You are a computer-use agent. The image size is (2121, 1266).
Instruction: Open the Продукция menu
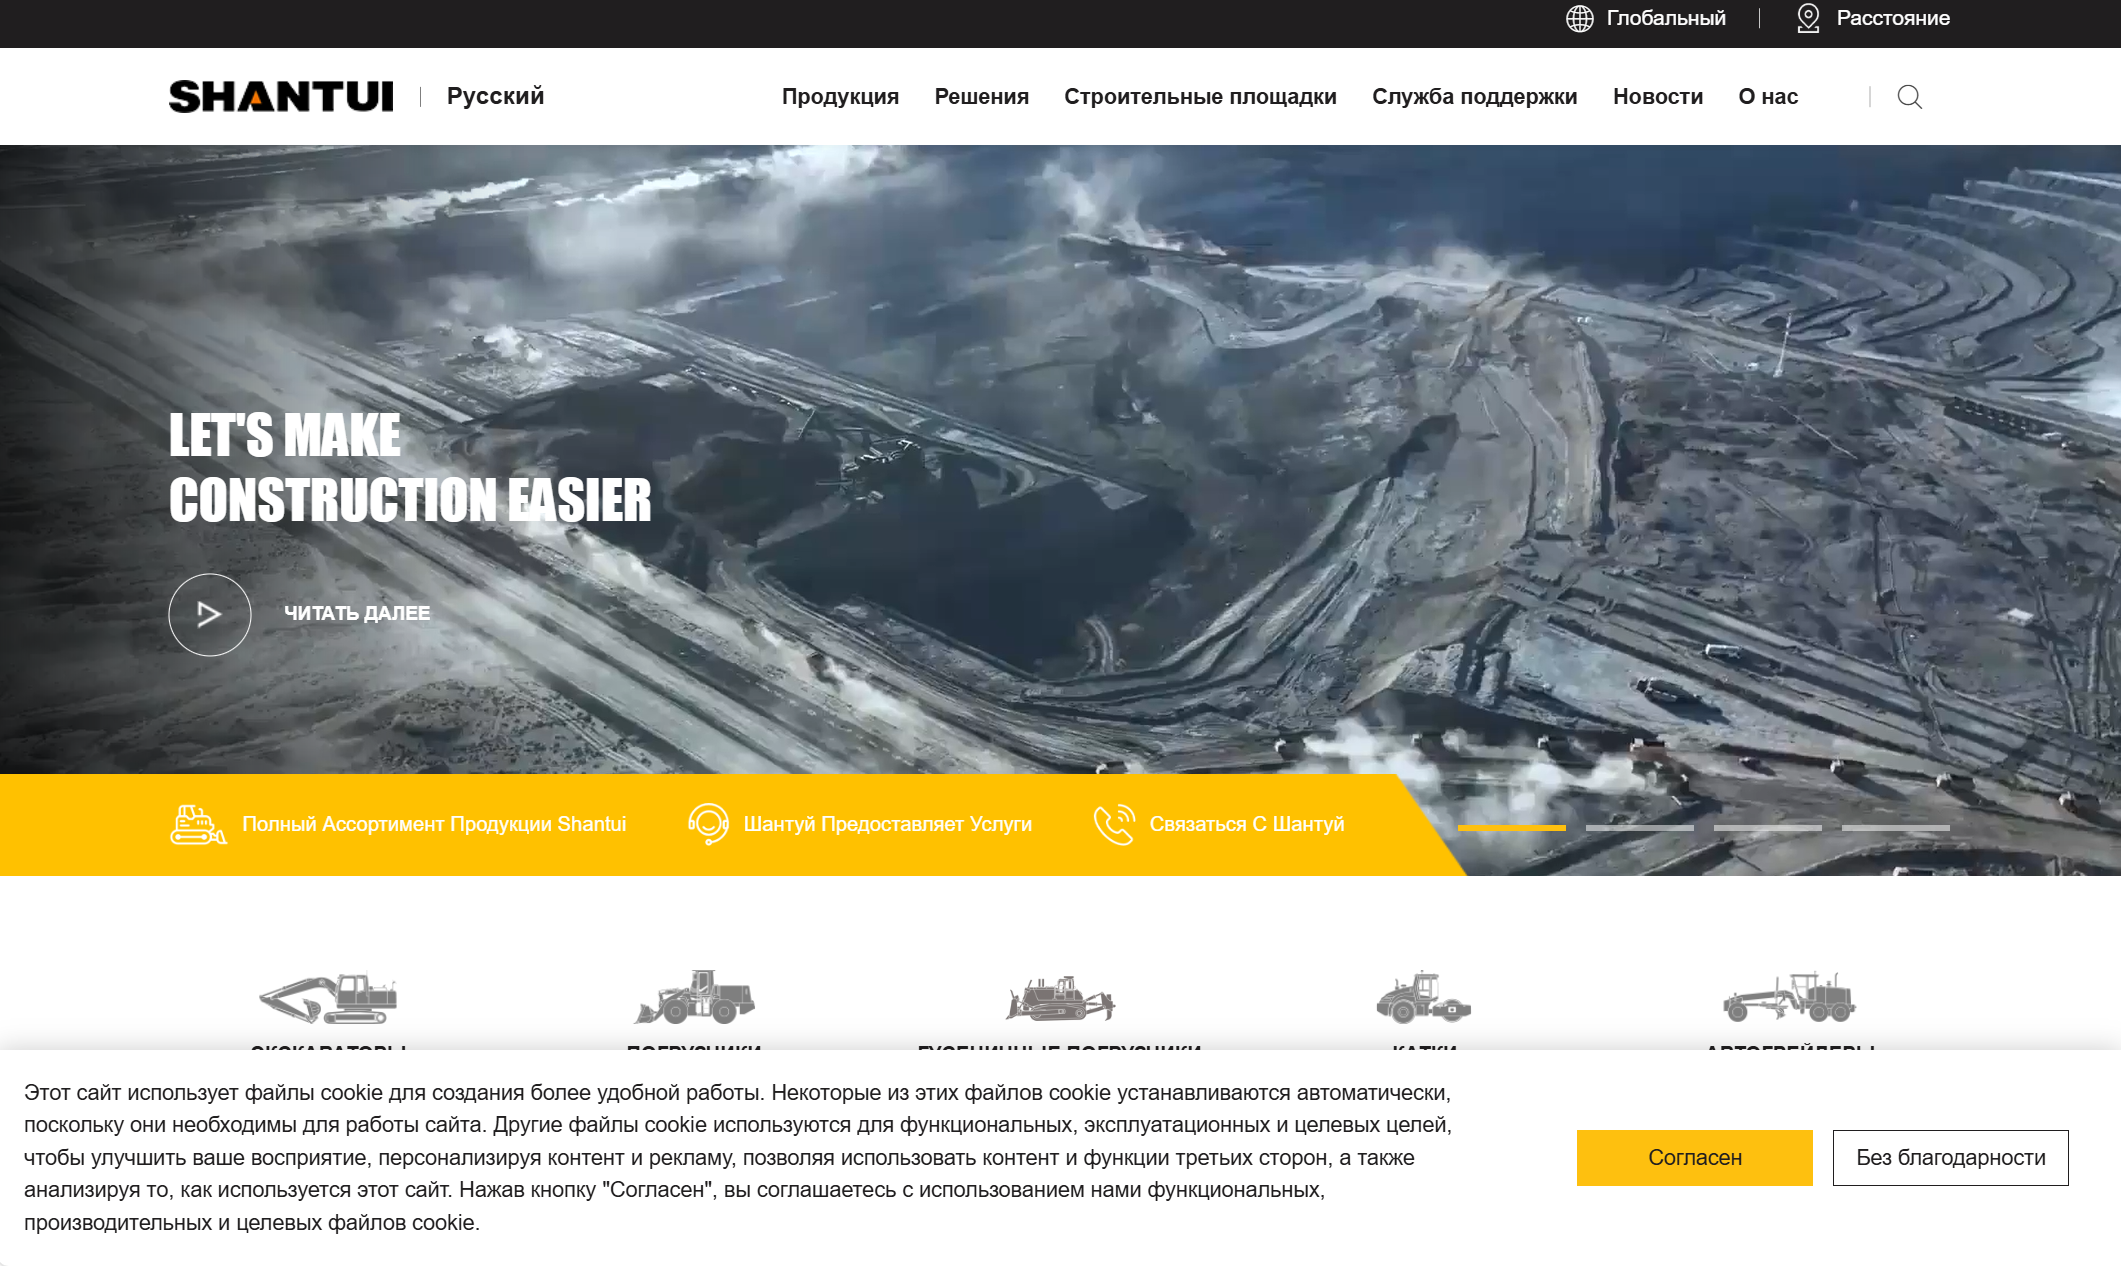pyautogui.click(x=840, y=97)
